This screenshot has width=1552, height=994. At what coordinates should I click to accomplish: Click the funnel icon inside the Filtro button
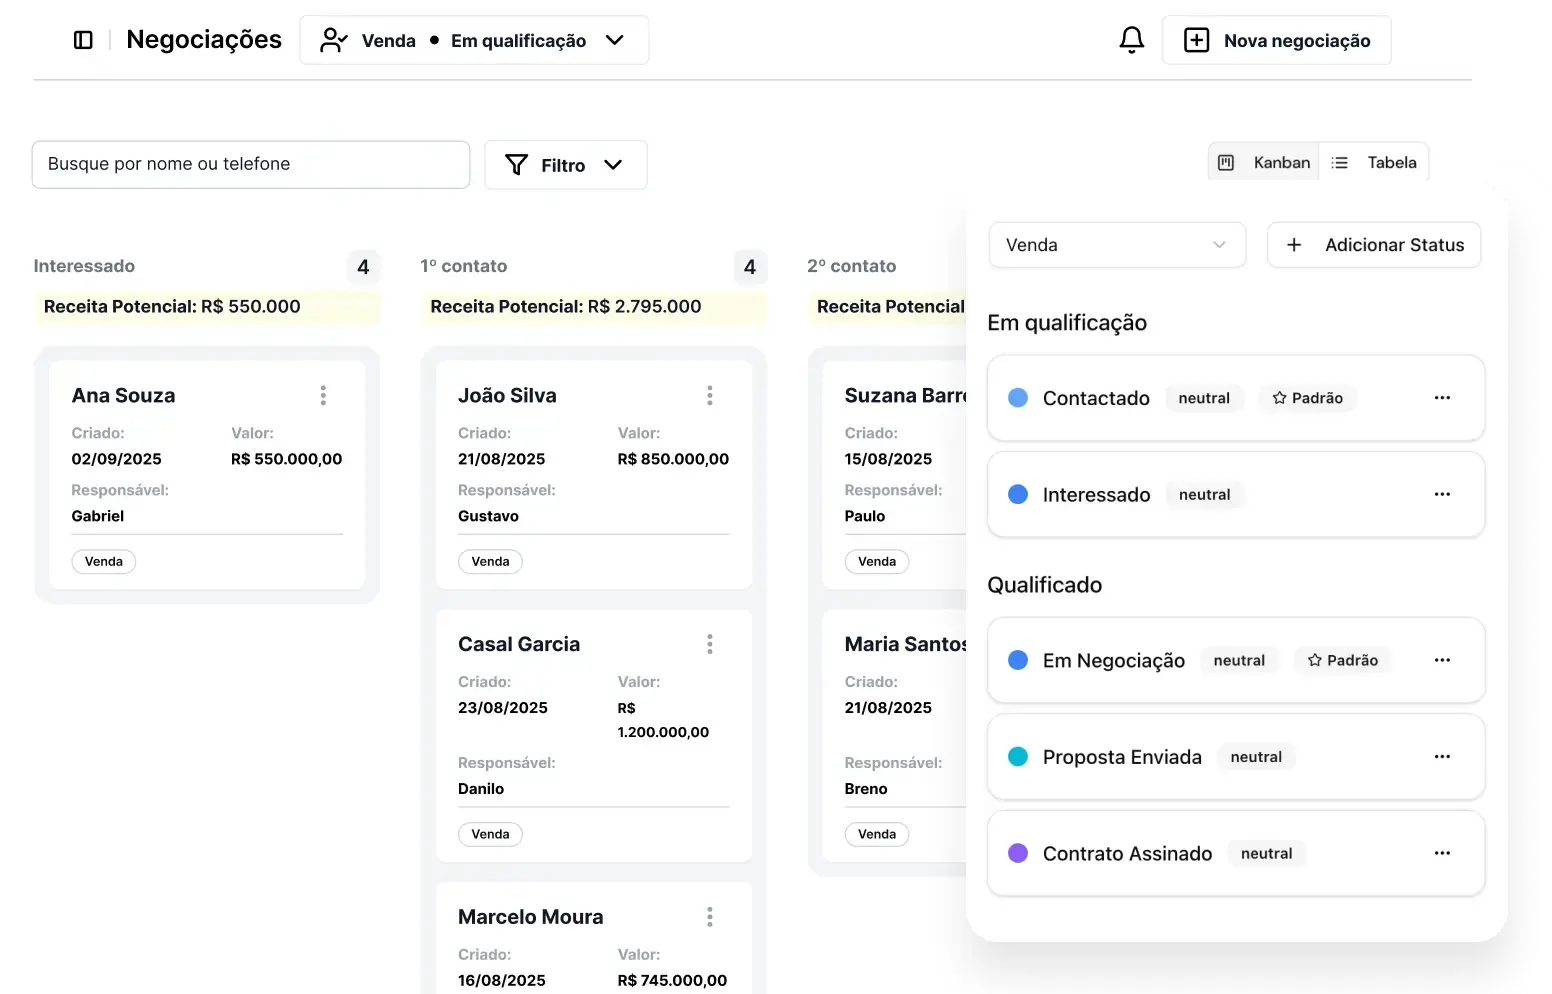point(517,165)
